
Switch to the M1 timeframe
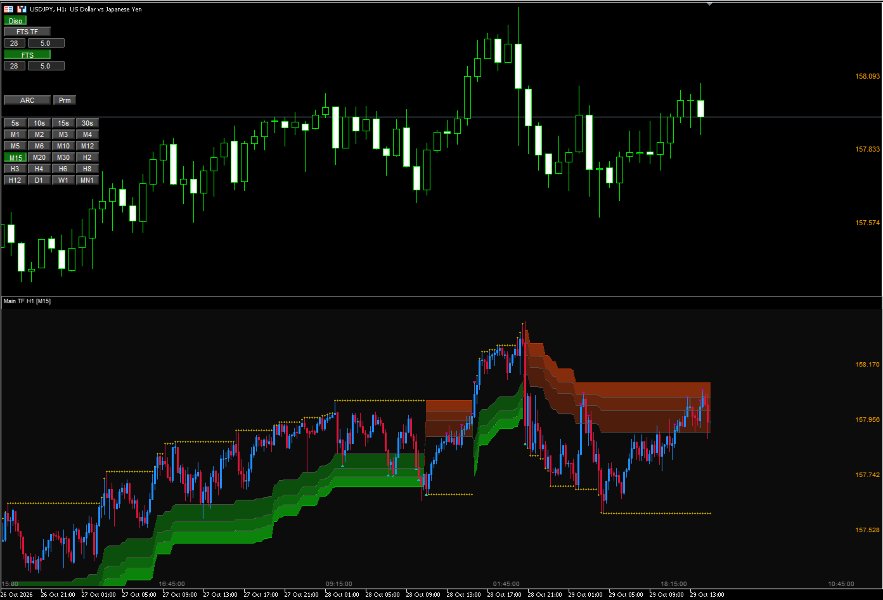[x=15, y=135]
